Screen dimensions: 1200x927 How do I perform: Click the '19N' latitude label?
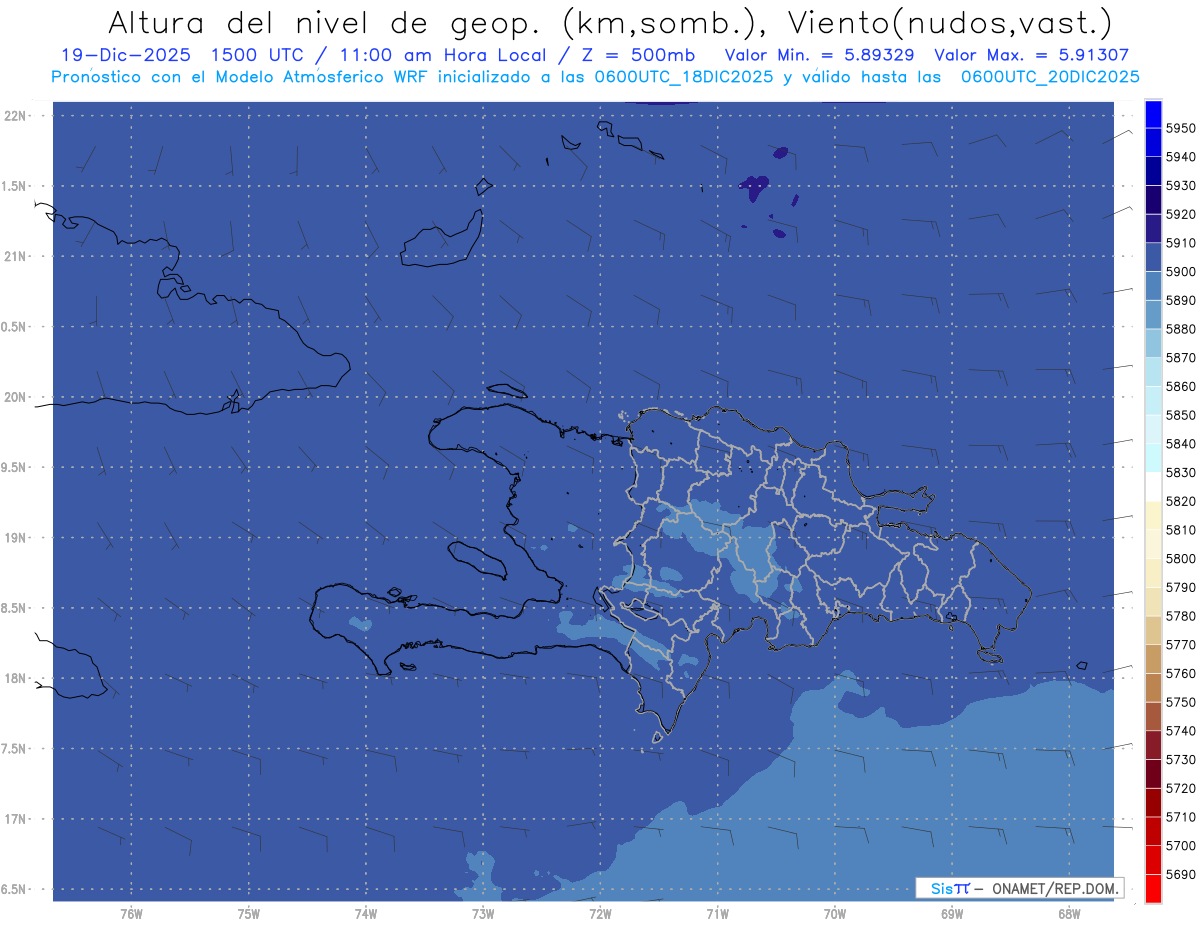coord(17,538)
